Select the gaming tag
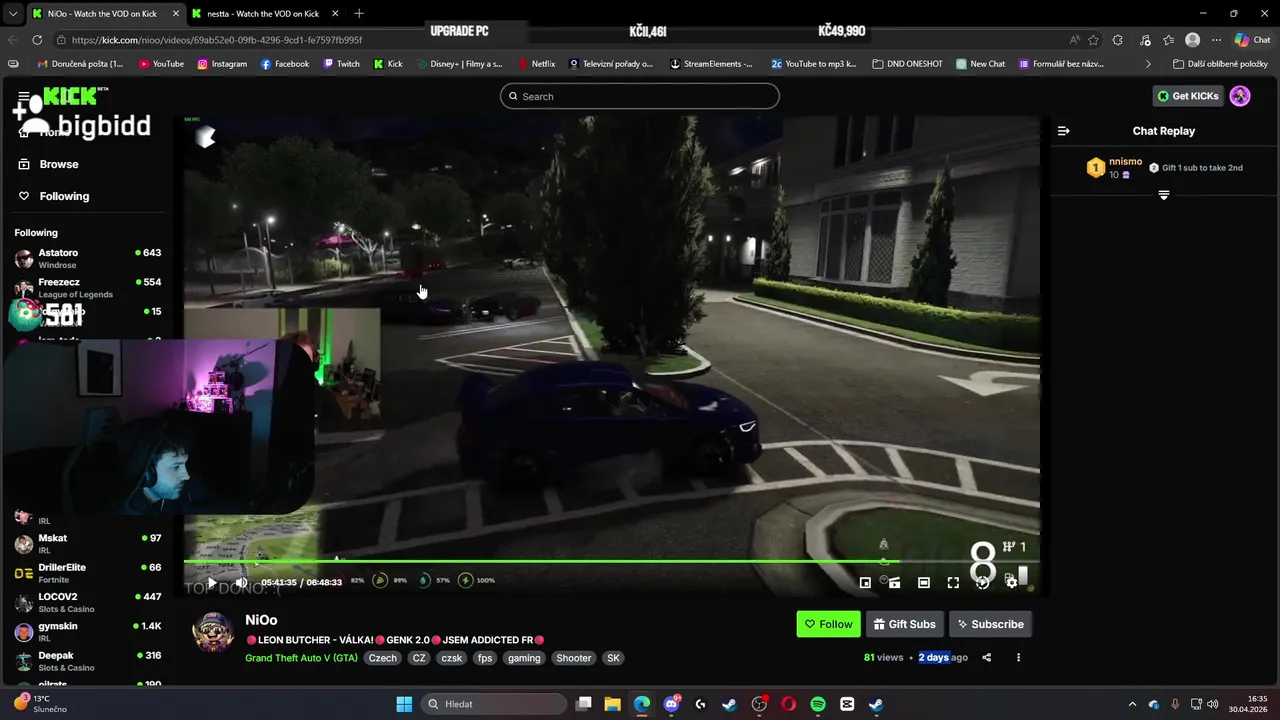The height and width of the screenshot is (720, 1280). pyautogui.click(x=524, y=658)
